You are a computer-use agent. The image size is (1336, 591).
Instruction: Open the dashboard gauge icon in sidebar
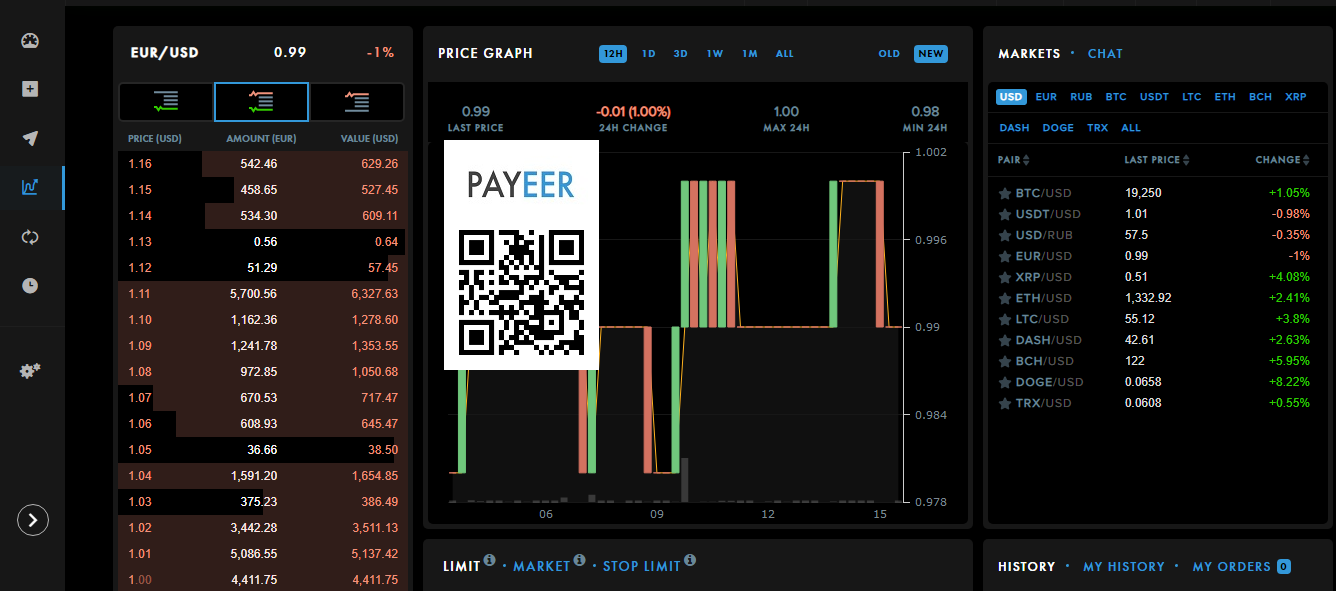tap(30, 41)
